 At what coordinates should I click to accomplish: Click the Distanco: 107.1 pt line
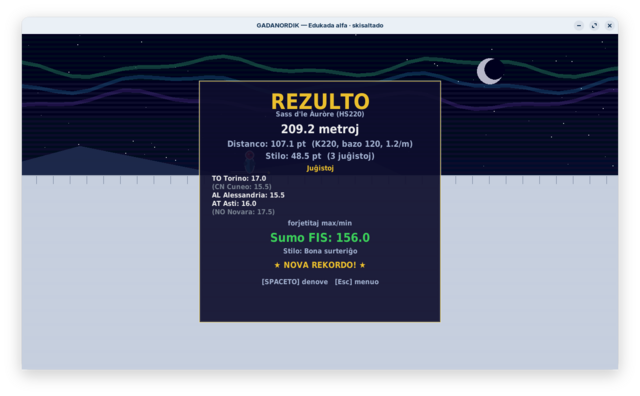[320, 144]
